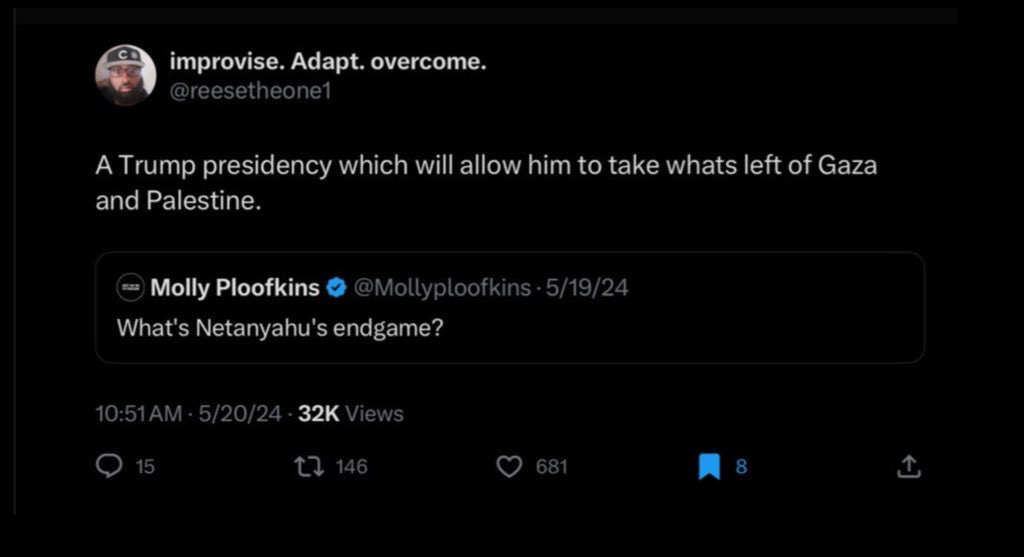Open quoted tweet "What's Netanyahu's endgame?"
This screenshot has height=557, width=1024.
click(281, 327)
